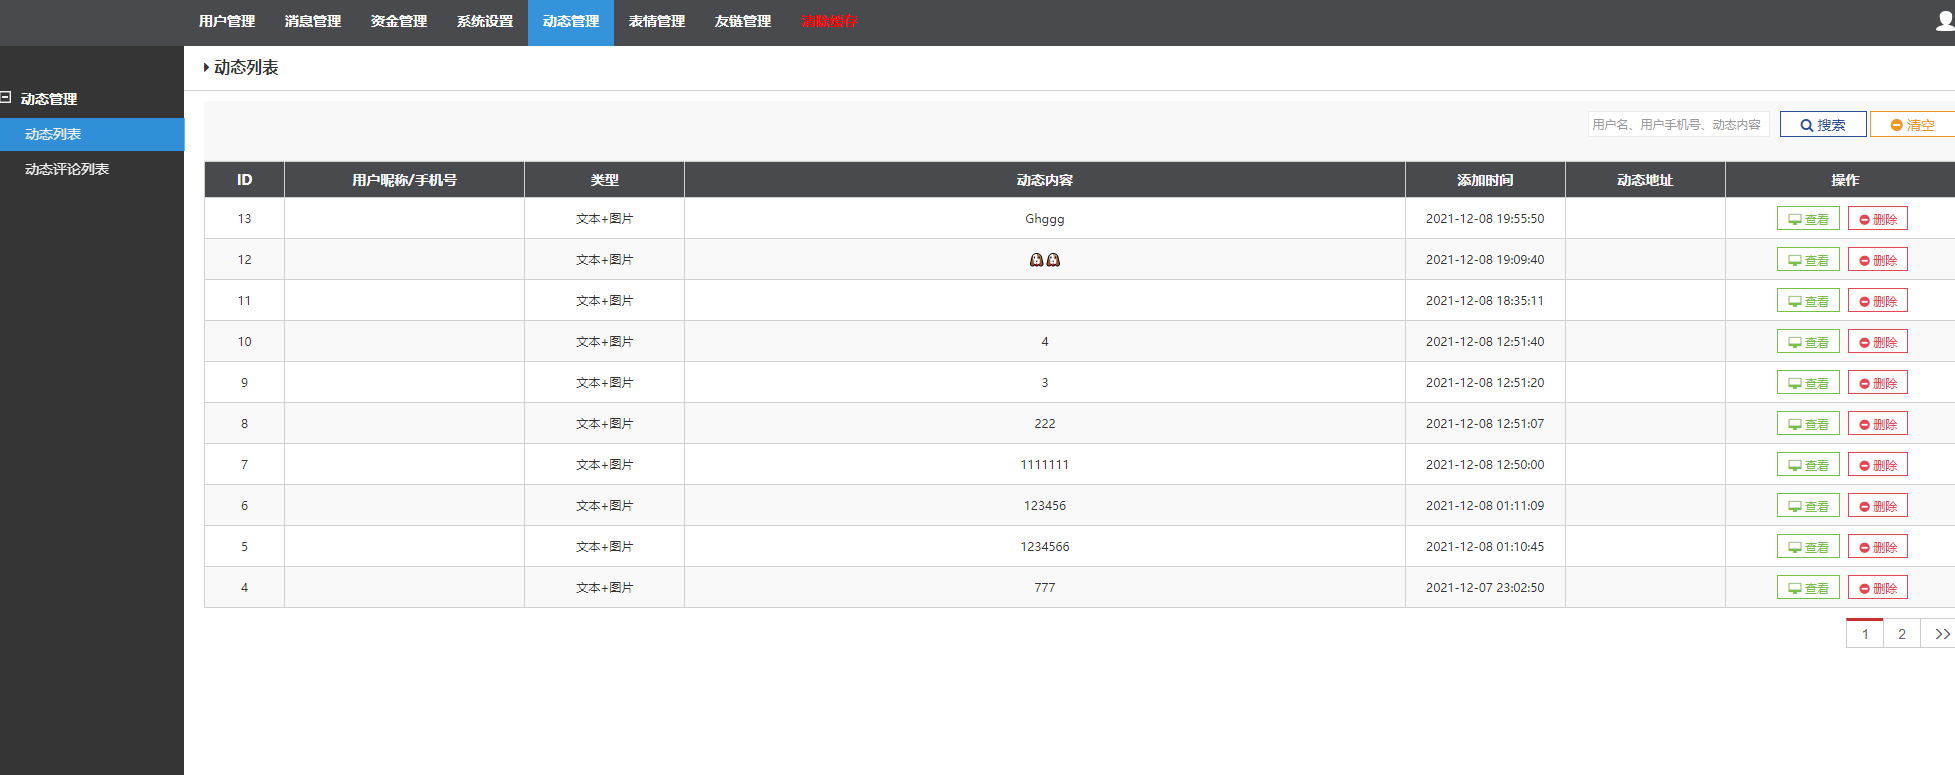Open the 用户管理 top menu
The width and height of the screenshot is (1955, 775).
[227, 22]
